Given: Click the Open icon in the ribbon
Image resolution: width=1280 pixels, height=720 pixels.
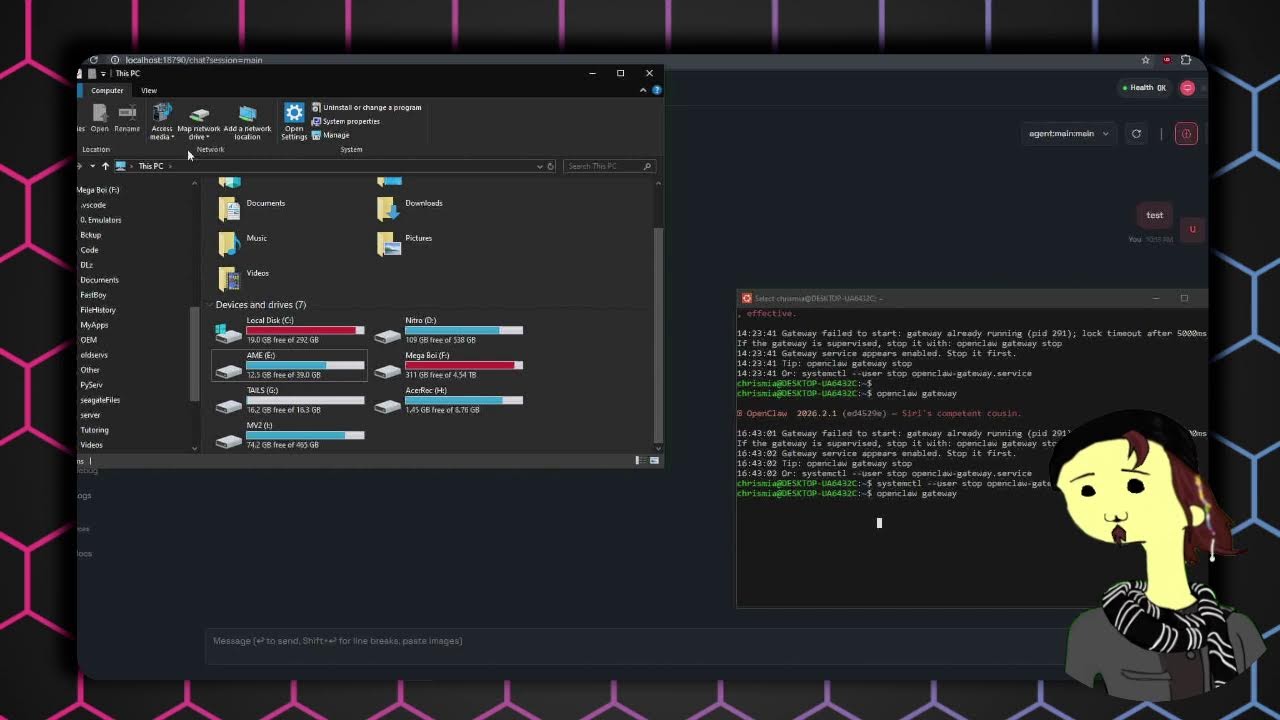Looking at the screenshot, I should pyautogui.click(x=100, y=118).
